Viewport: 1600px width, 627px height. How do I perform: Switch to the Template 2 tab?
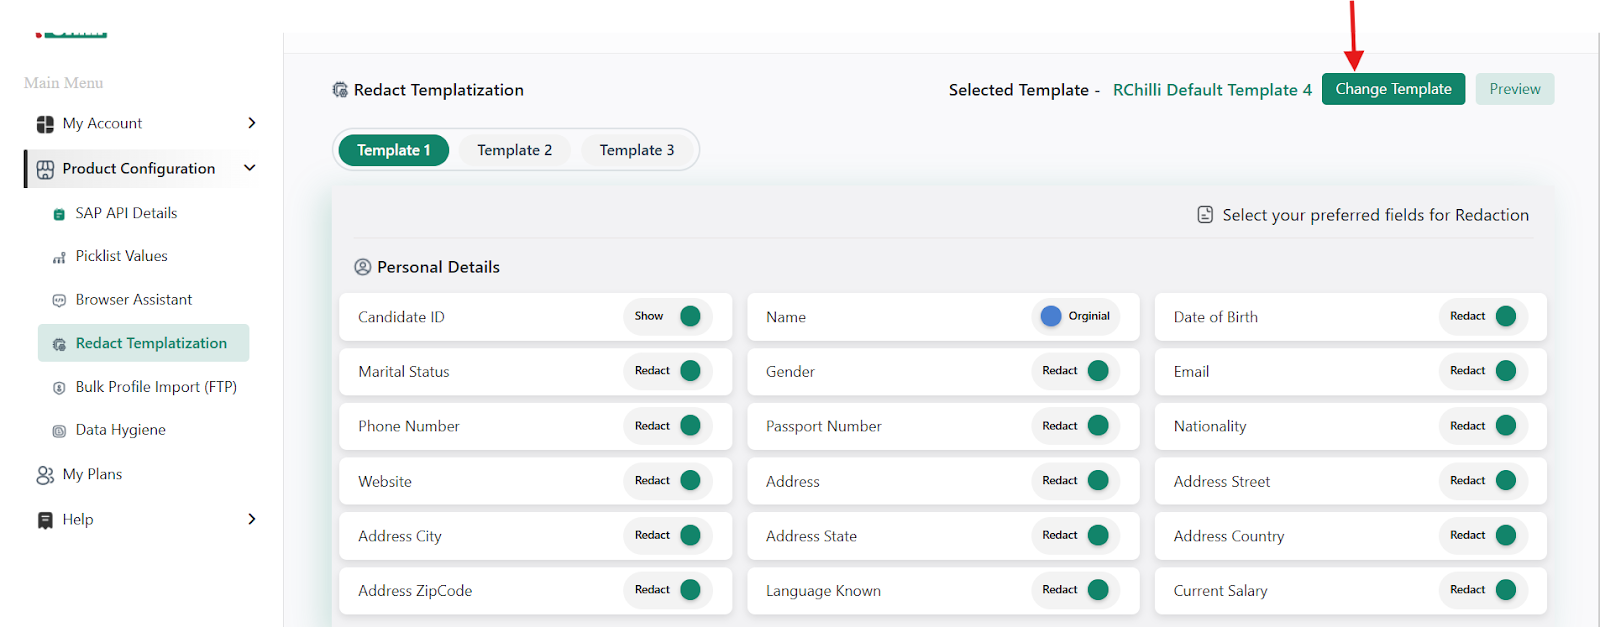coord(514,150)
